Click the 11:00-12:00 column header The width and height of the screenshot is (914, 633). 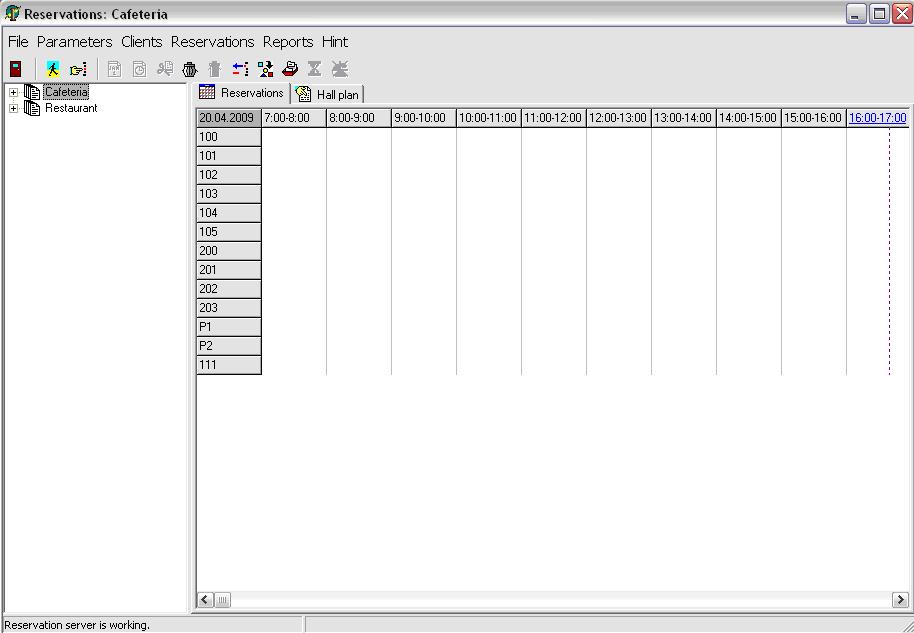[x=554, y=118]
